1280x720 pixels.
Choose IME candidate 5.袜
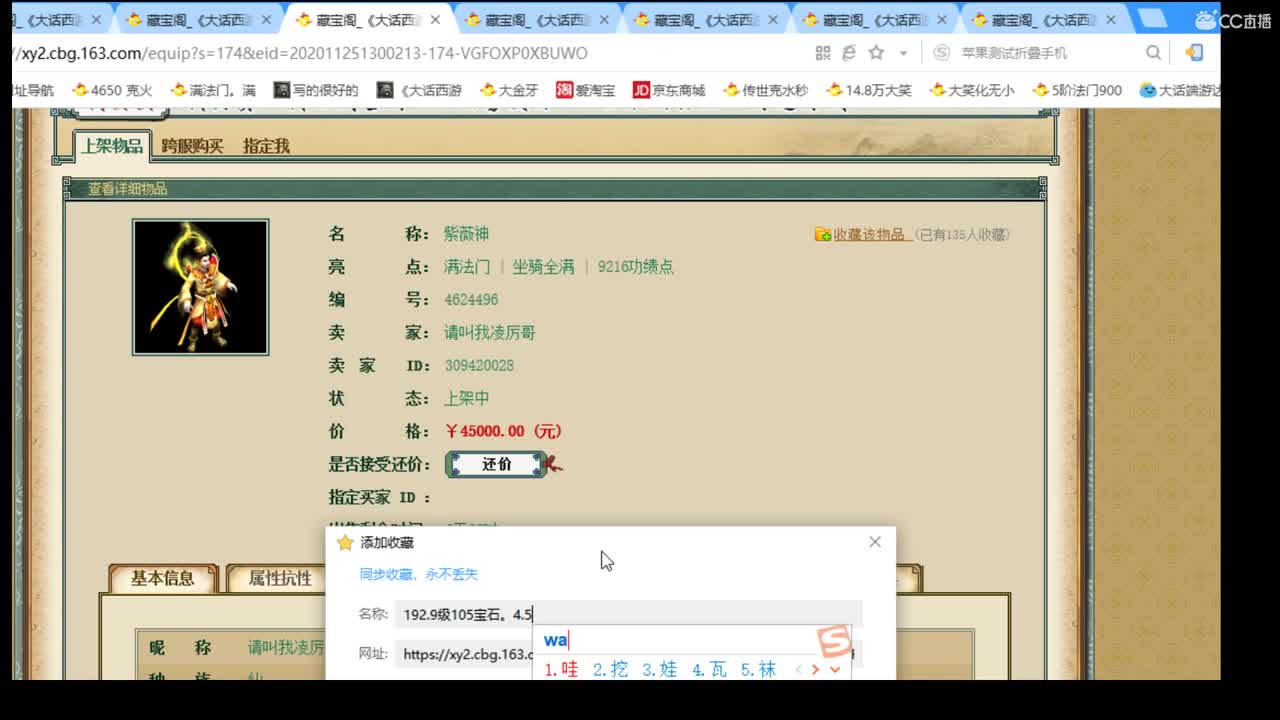[x=758, y=669]
